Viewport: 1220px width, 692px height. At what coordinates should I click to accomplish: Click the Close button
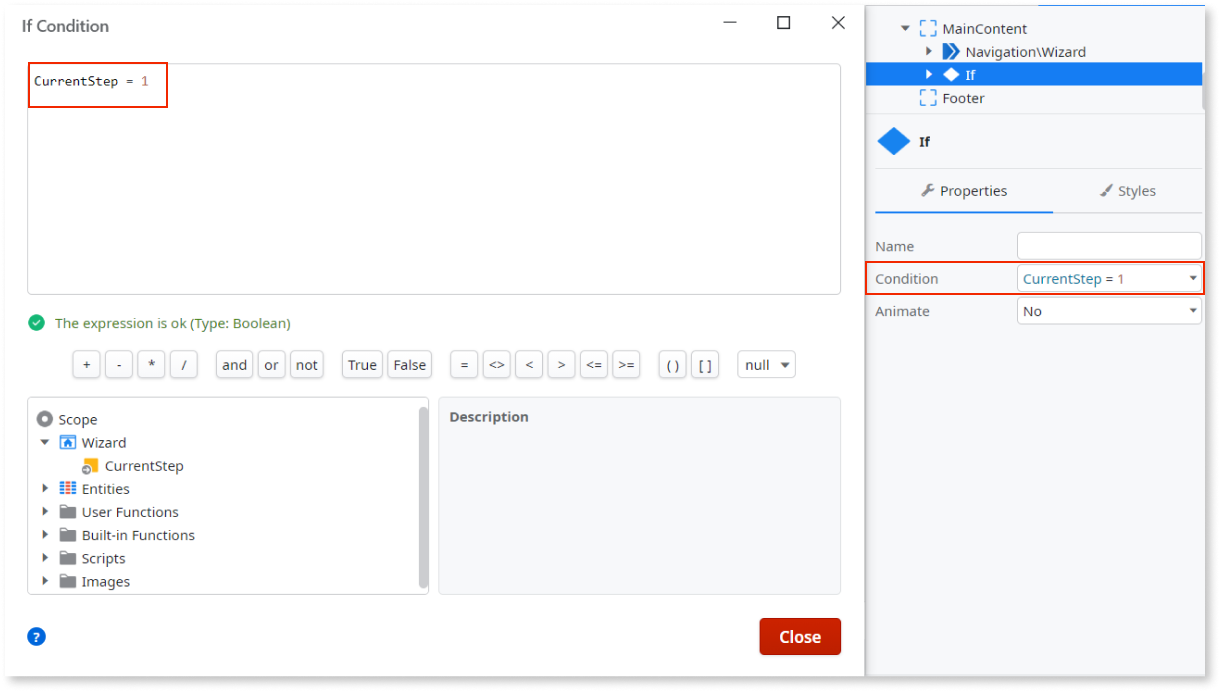[800, 636]
